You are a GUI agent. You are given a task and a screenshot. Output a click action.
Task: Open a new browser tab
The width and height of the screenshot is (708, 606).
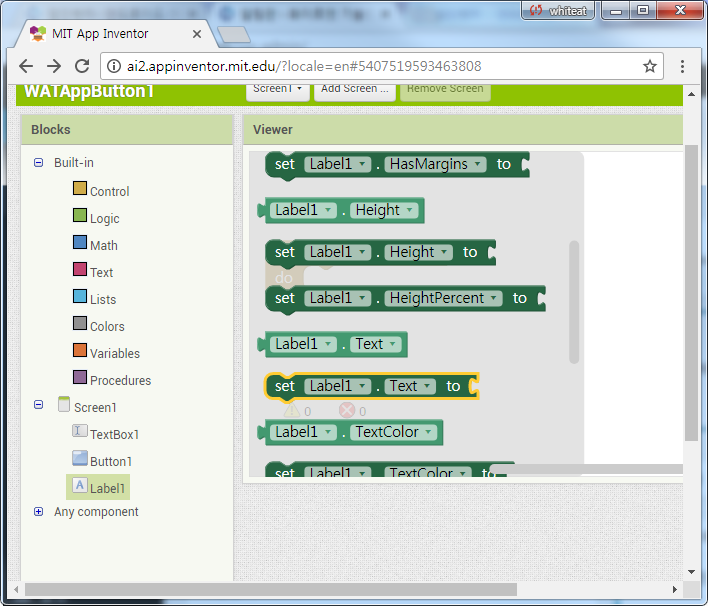[233, 35]
